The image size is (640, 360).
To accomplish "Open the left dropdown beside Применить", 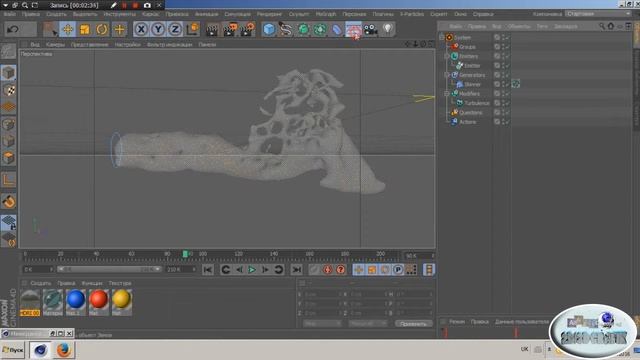I will click(322, 323).
